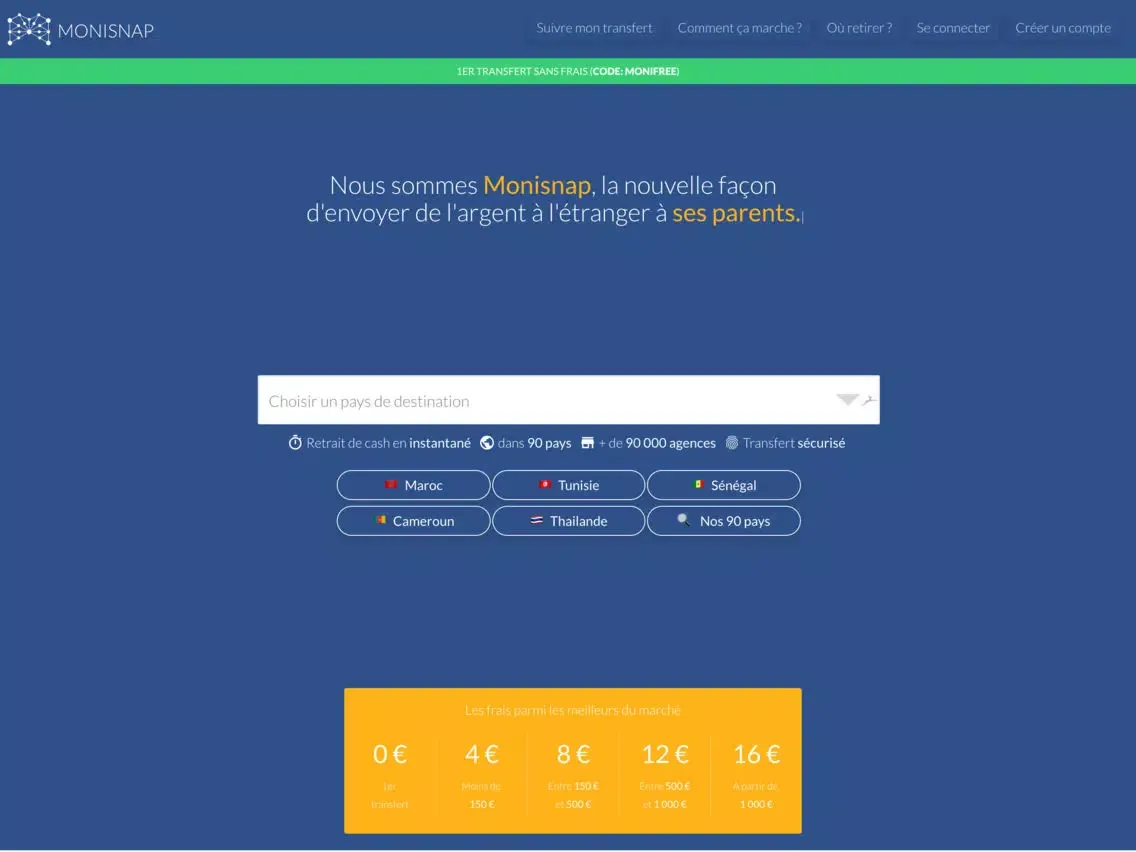Click the orange words ses parents.
Viewport: 1136px width, 852px height.
click(x=736, y=213)
